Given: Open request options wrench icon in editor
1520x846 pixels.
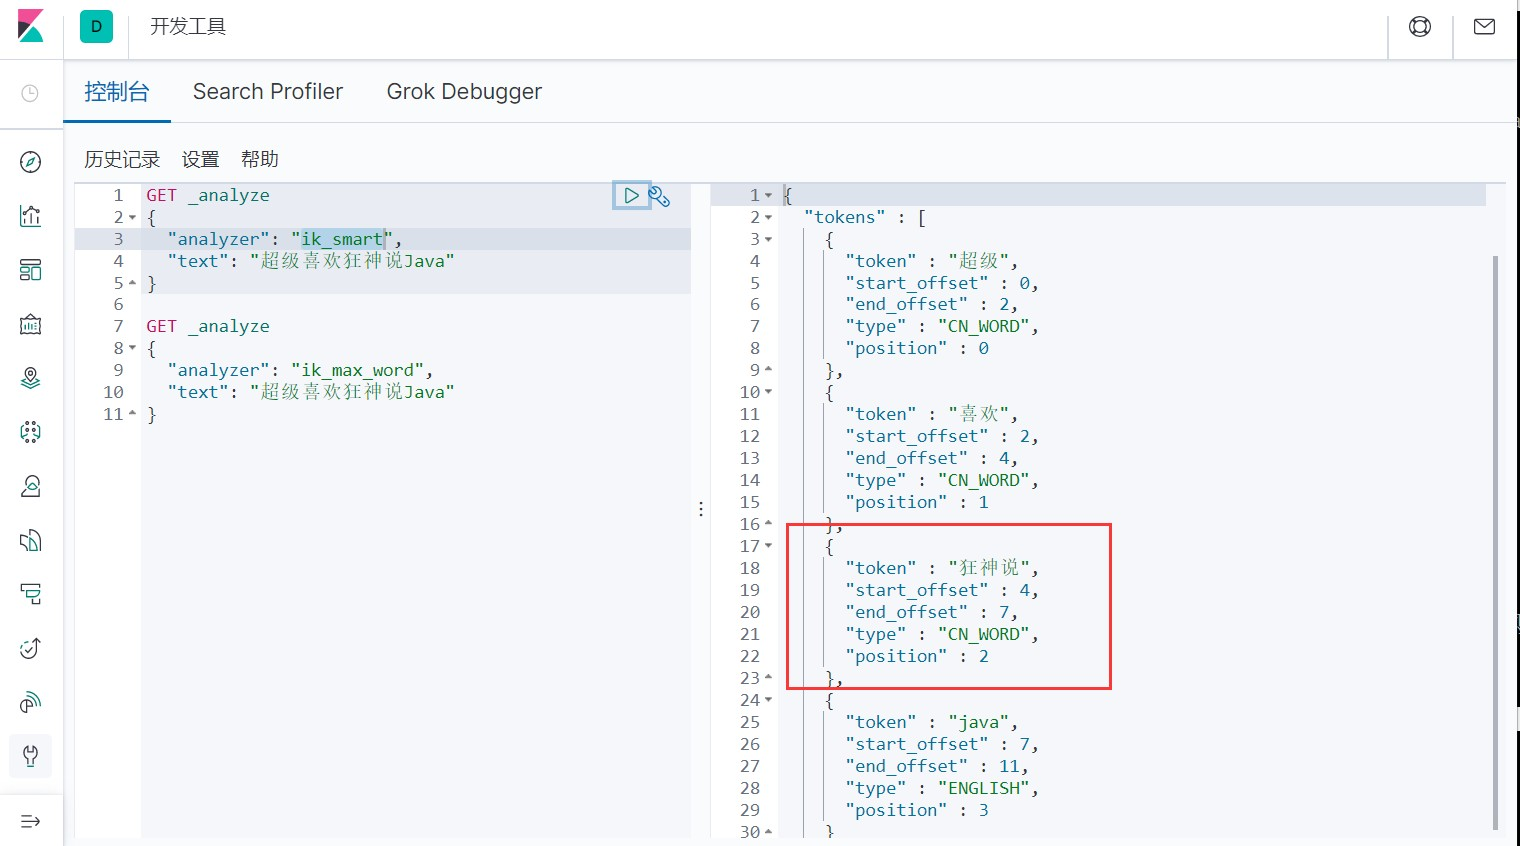Looking at the screenshot, I should [659, 196].
